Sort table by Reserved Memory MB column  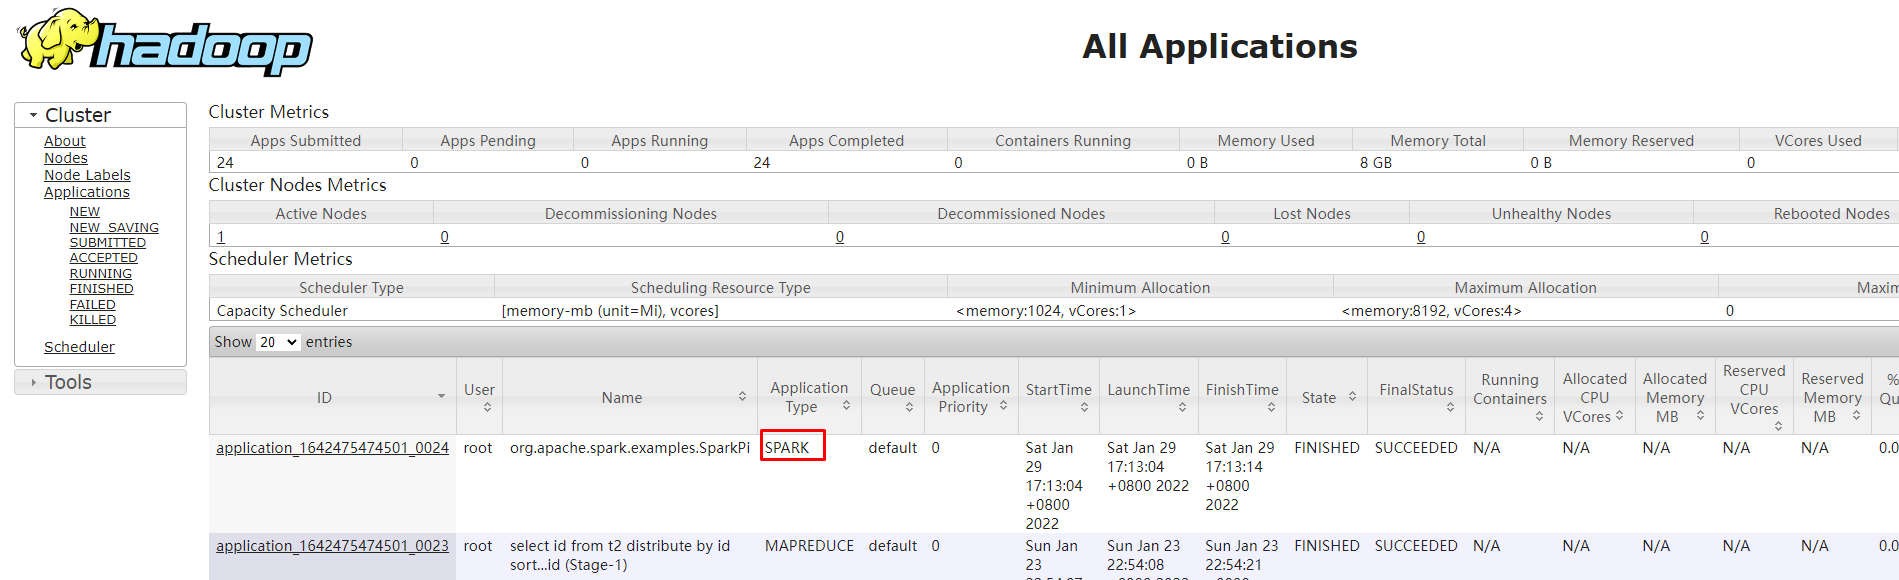pos(1832,397)
